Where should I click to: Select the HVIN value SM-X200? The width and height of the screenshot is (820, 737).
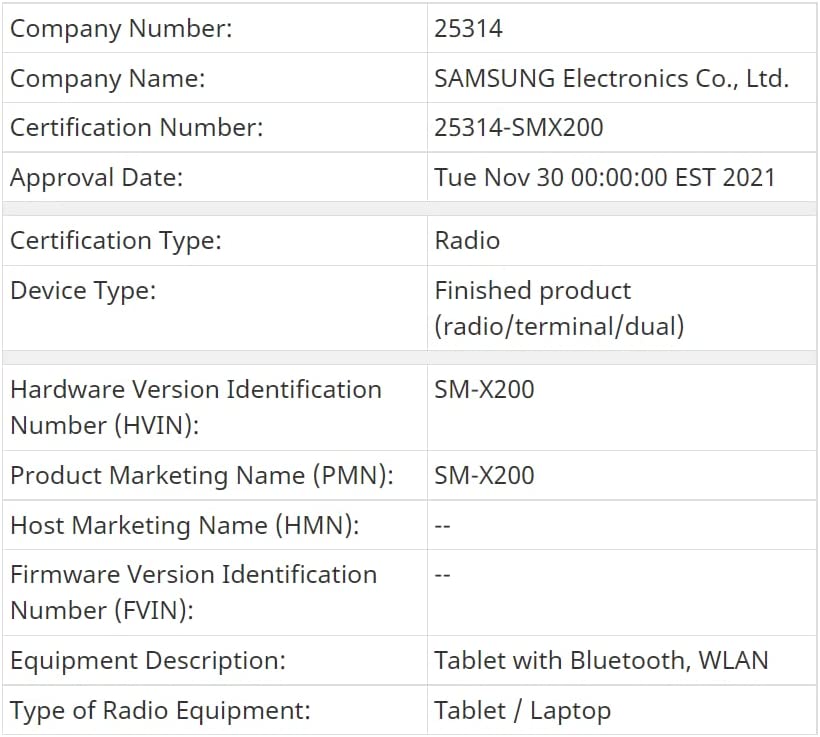(x=484, y=390)
